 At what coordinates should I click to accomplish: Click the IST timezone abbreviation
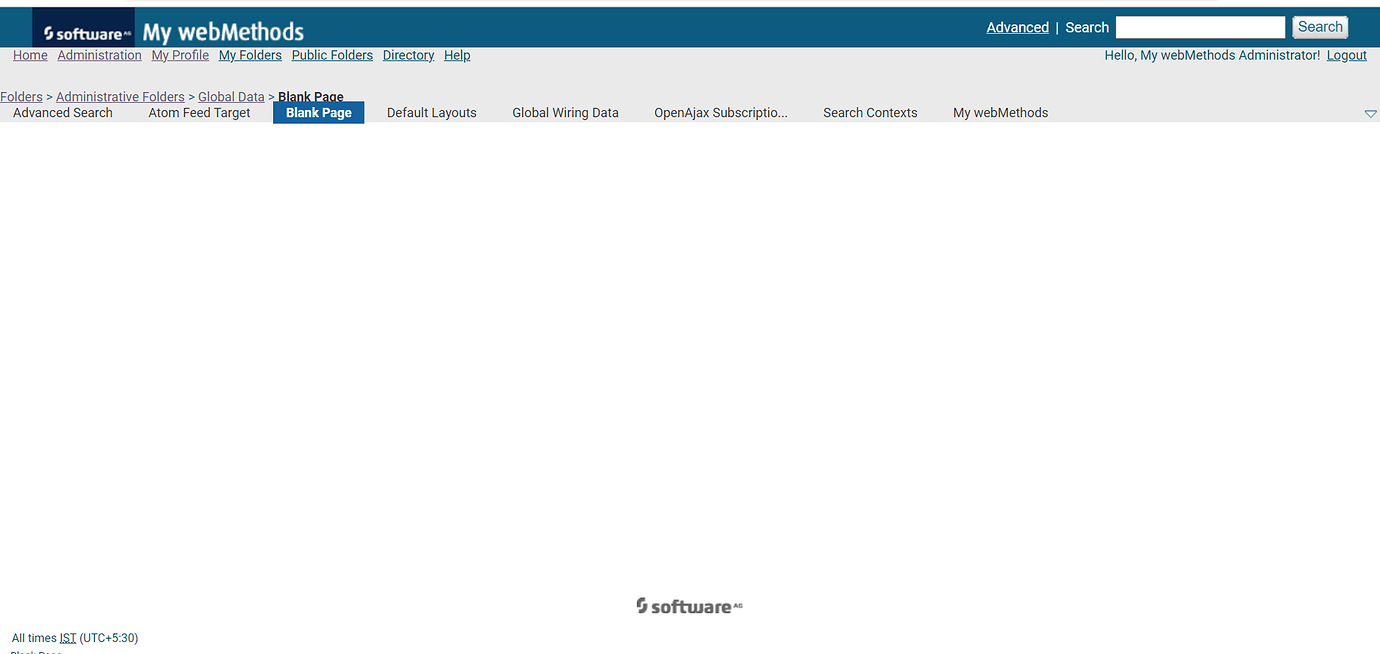[68, 638]
